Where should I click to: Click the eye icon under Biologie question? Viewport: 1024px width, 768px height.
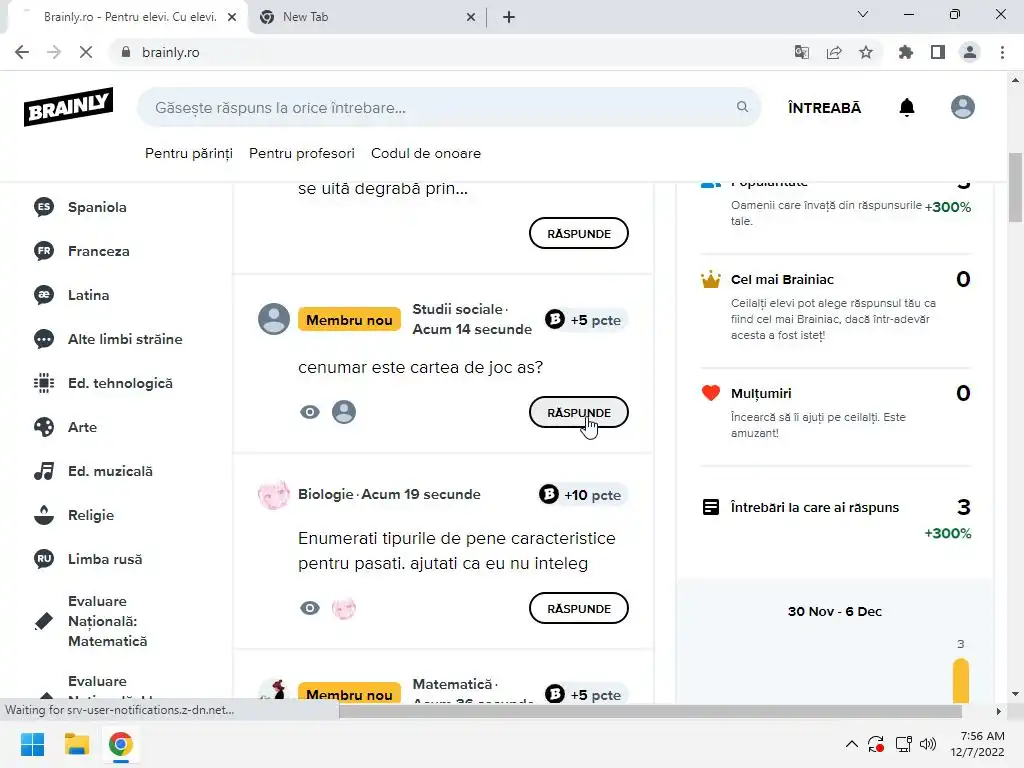pos(310,608)
